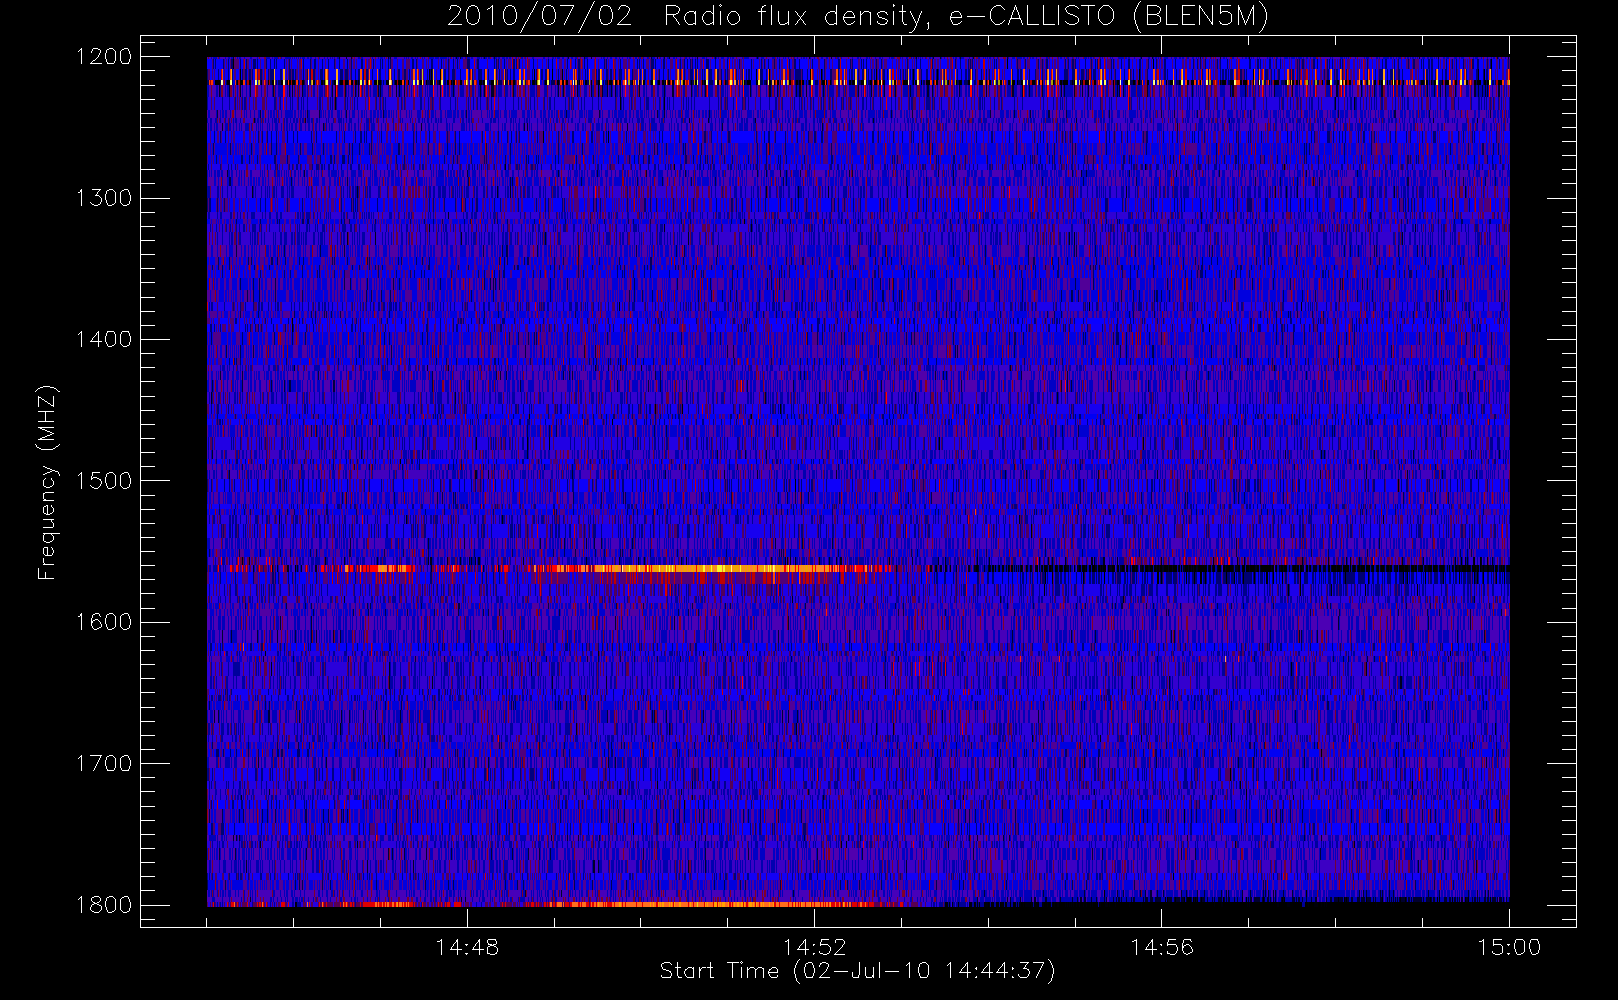Screen dimensions: 1618x1000
Task: Click the 14:56 time tick label
Action: [1162, 947]
